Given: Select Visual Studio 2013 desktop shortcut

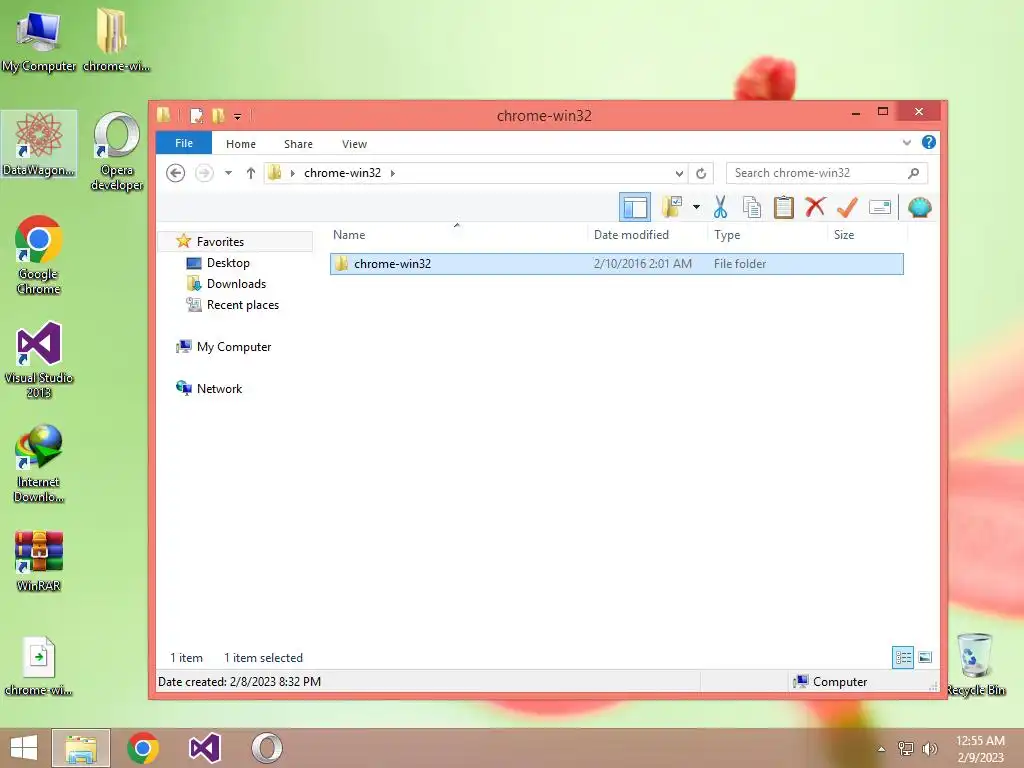Looking at the screenshot, I should [x=39, y=360].
